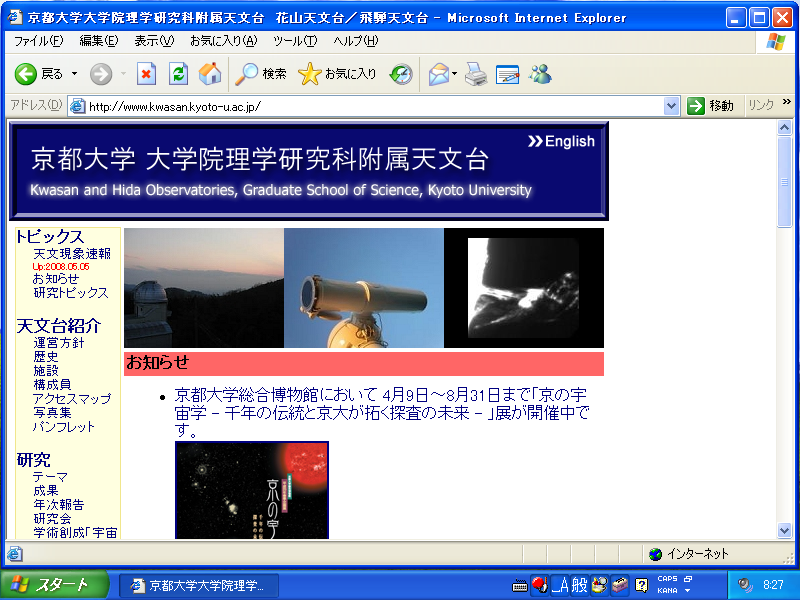
Task: Go to the Home page icon
Action: pyautogui.click(x=210, y=74)
